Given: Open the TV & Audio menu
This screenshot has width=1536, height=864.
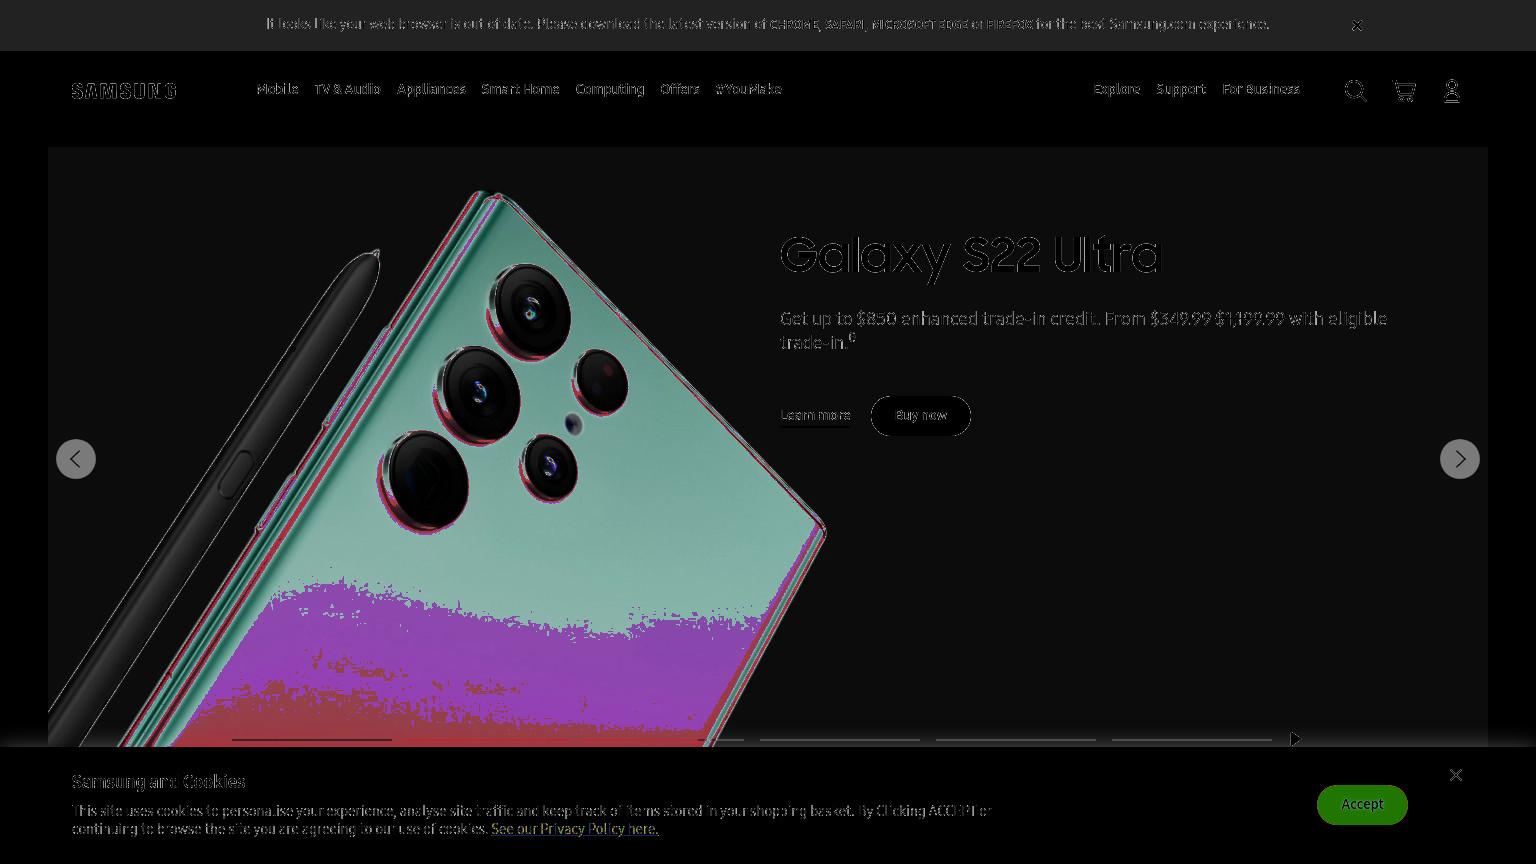Looking at the screenshot, I should coord(347,89).
